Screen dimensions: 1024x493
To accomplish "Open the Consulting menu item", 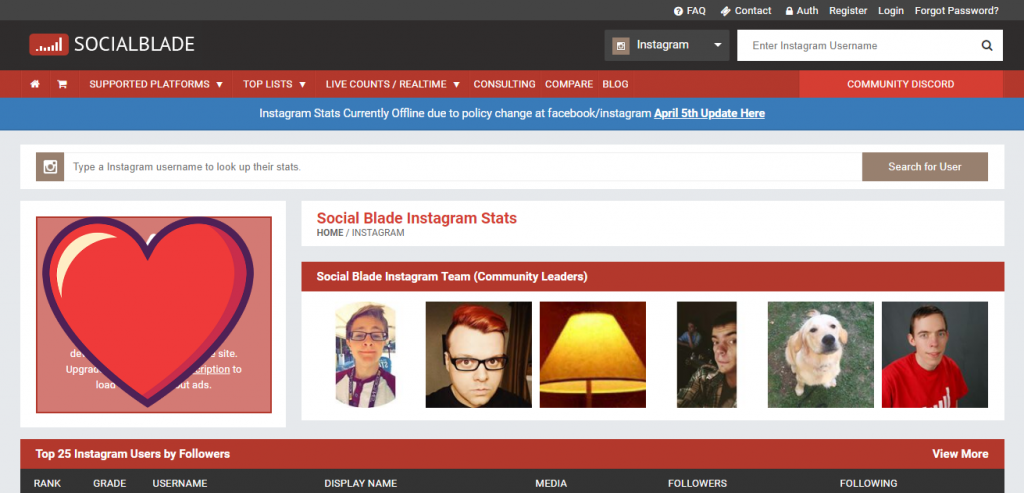I will (504, 84).
